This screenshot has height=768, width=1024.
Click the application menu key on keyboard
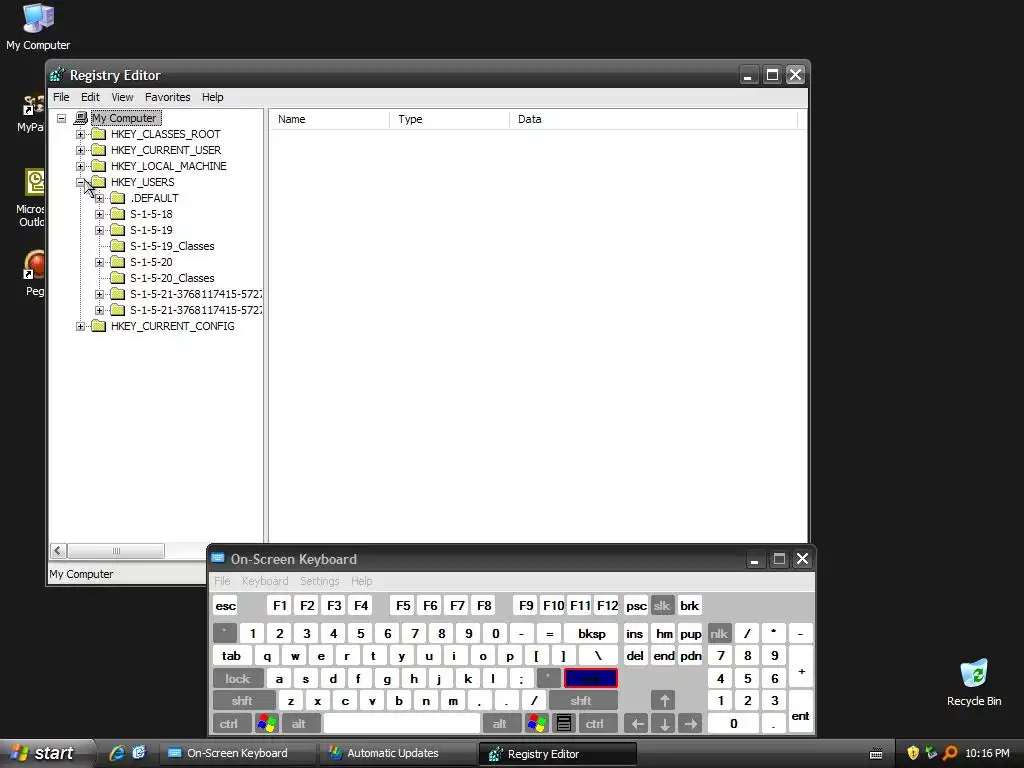564,724
